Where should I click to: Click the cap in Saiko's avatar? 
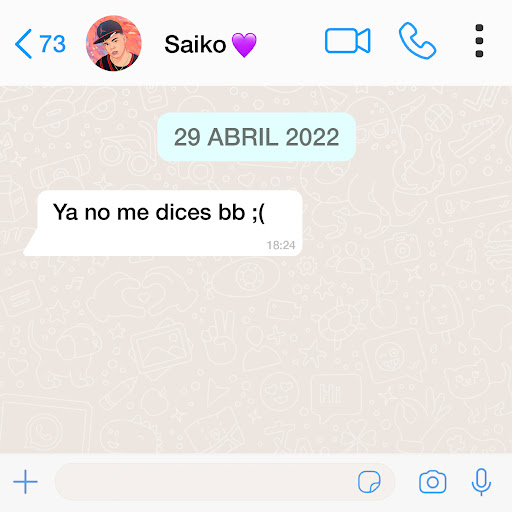pos(108,31)
